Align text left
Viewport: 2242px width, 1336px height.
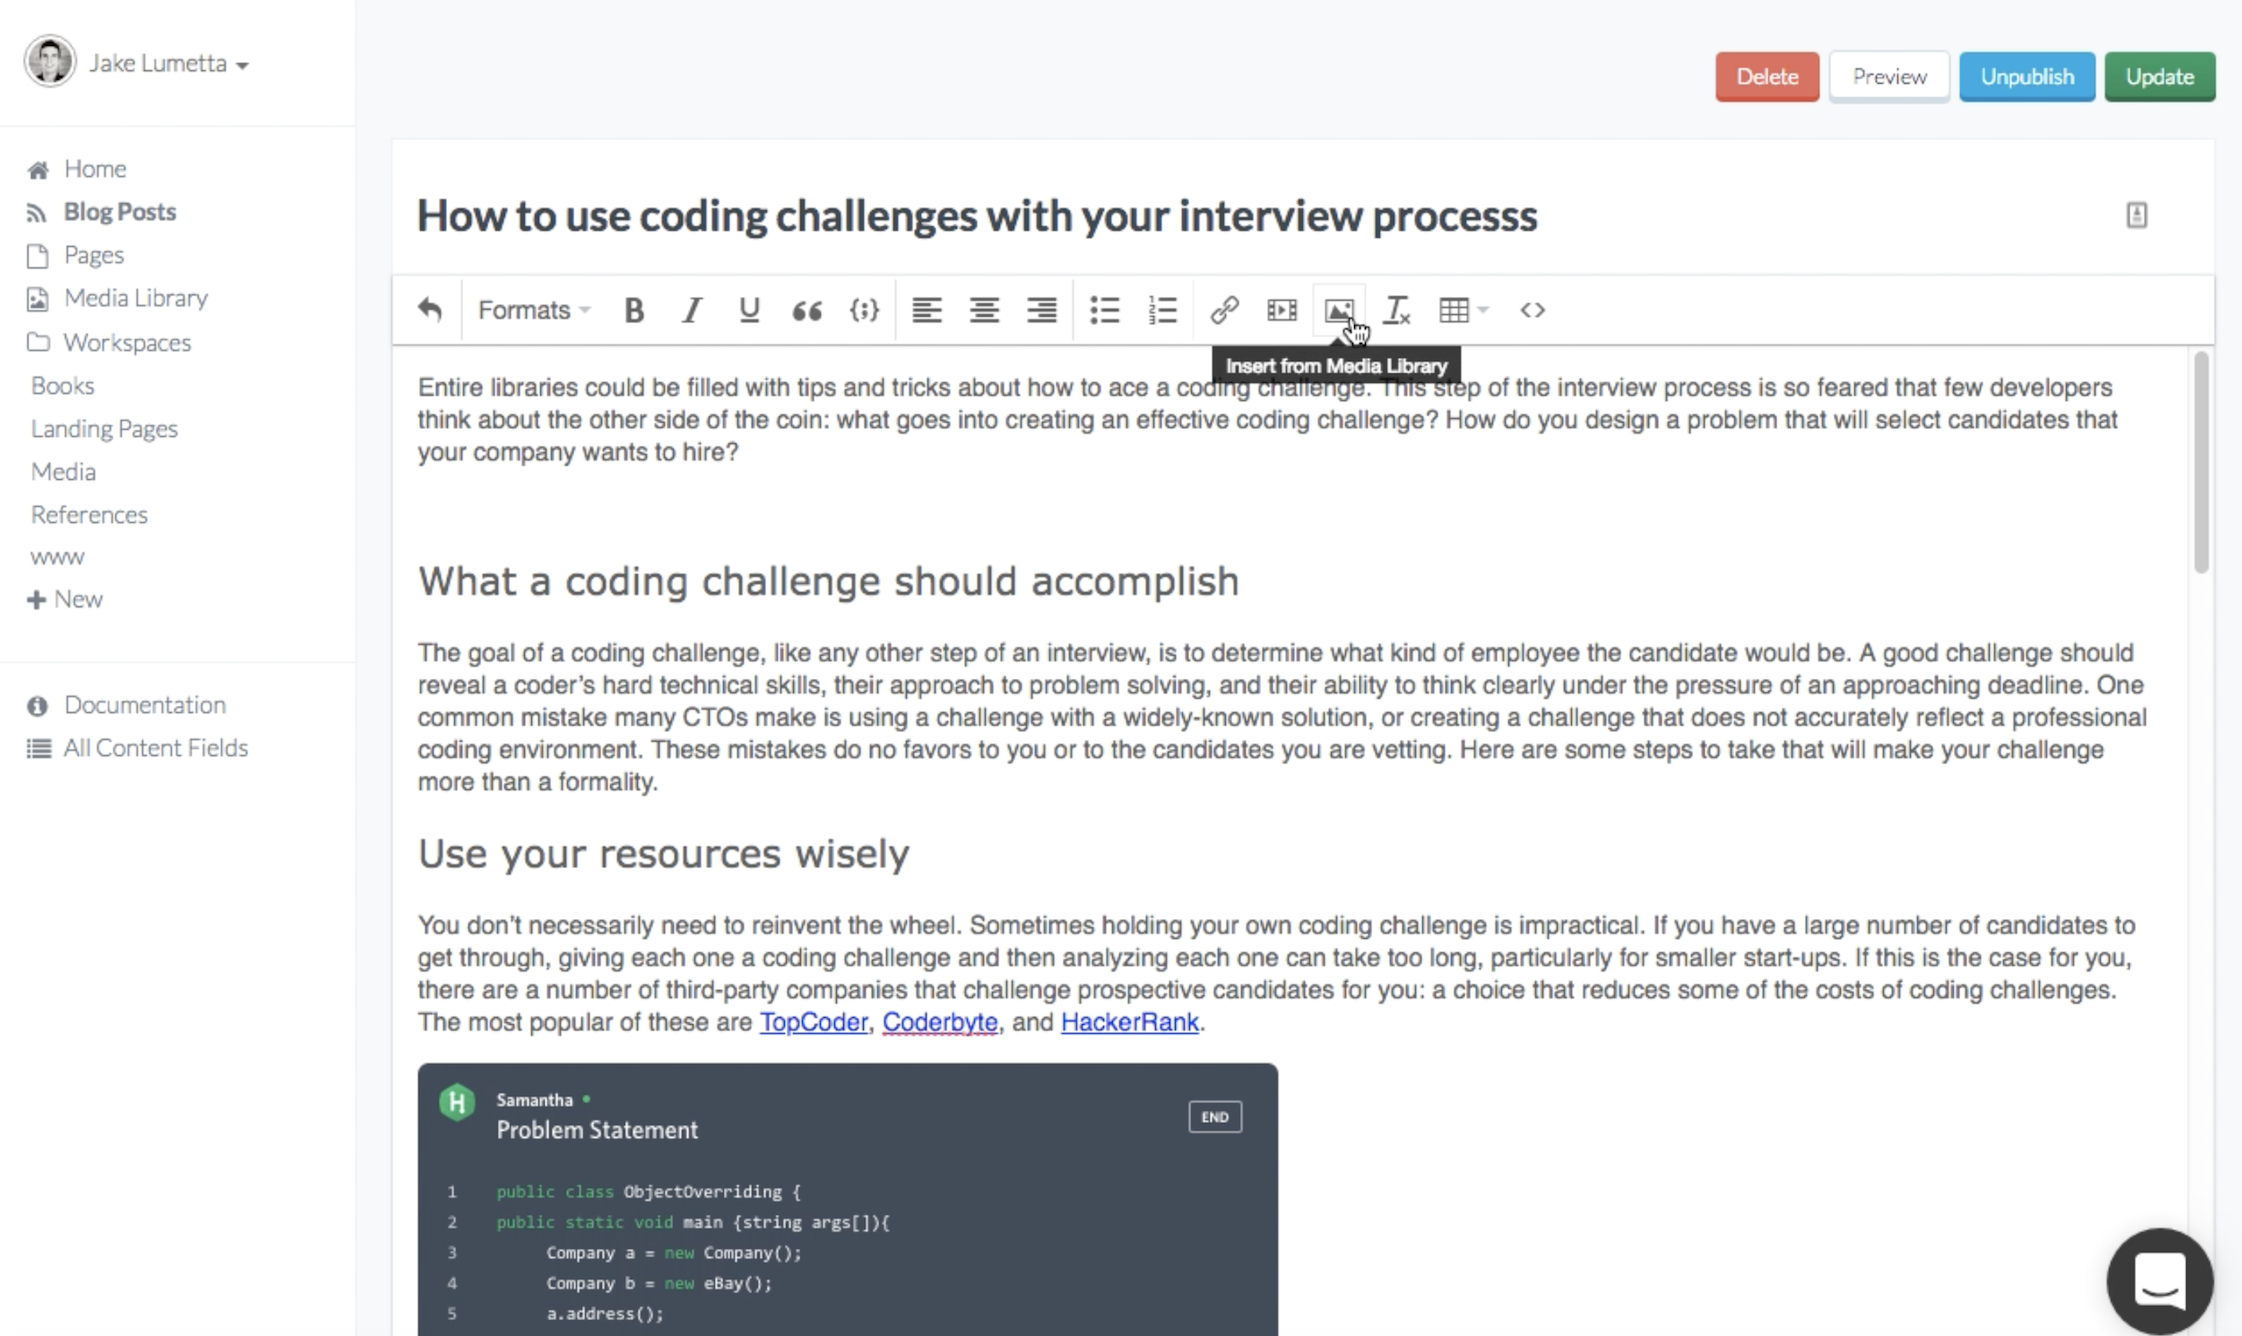[927, 310]
